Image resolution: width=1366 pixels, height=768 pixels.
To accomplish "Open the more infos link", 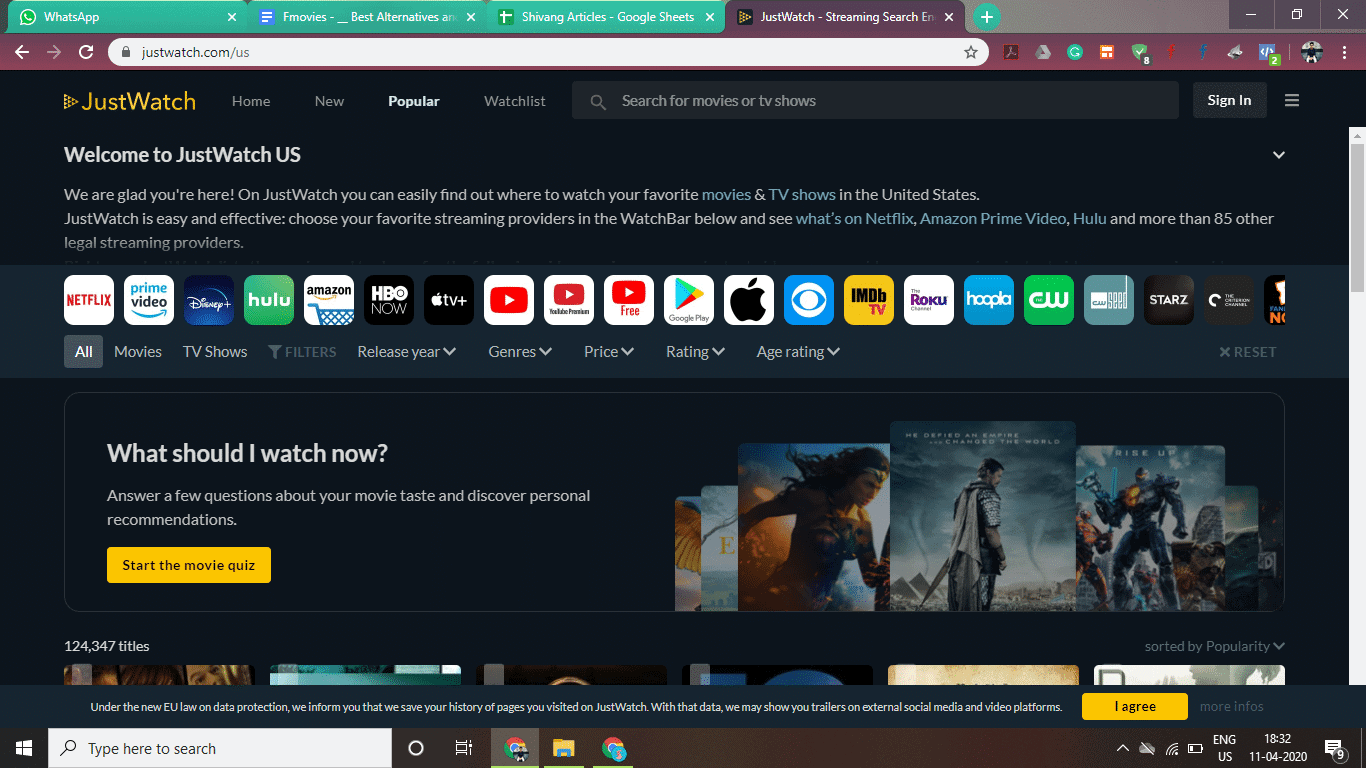I will coord(1232,707).
